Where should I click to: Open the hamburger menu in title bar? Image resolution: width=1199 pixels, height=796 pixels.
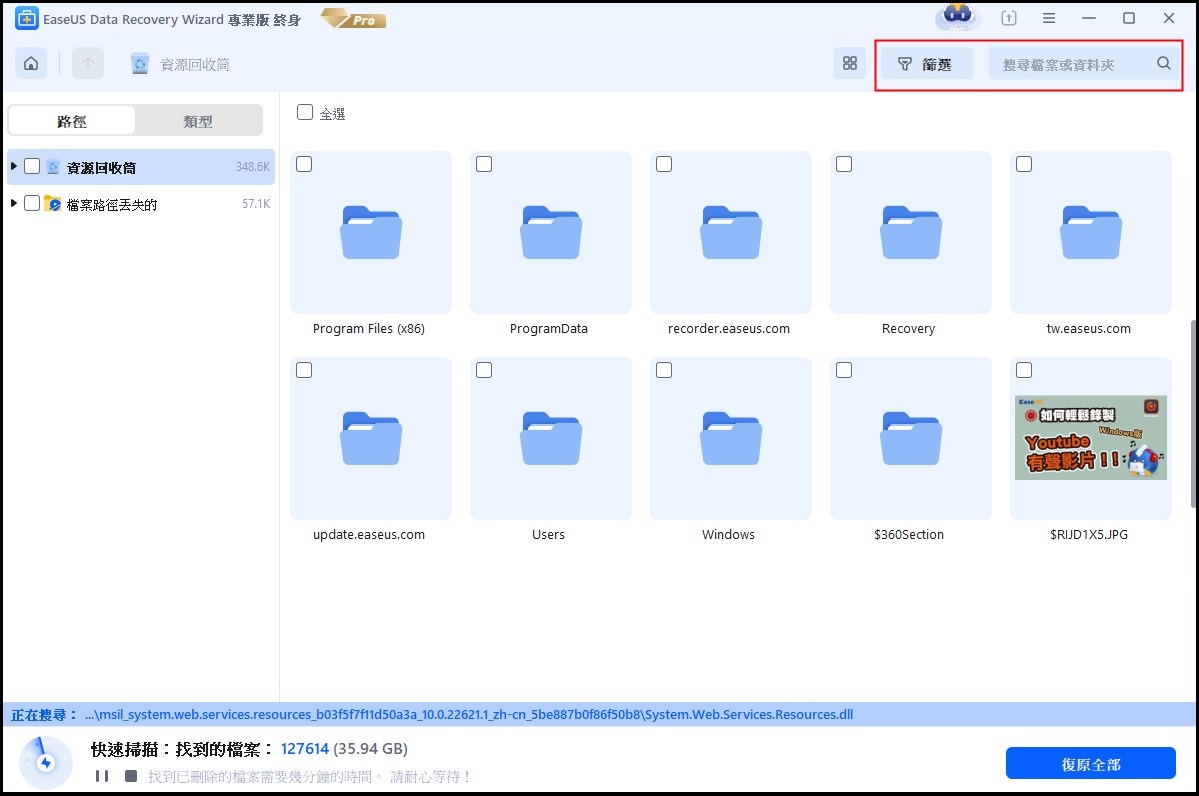point(1049,18)
